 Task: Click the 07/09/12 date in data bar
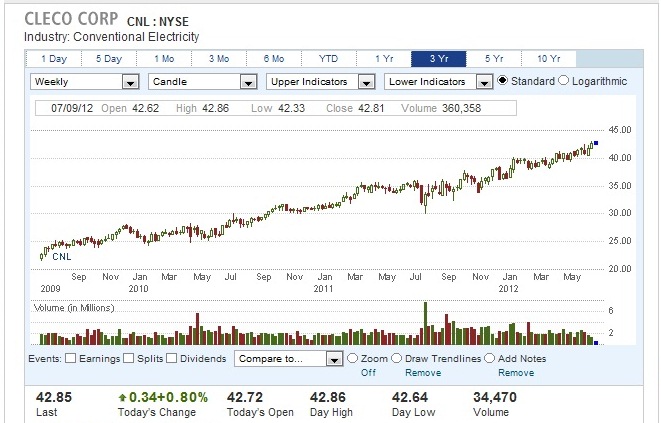click(72, 108)
